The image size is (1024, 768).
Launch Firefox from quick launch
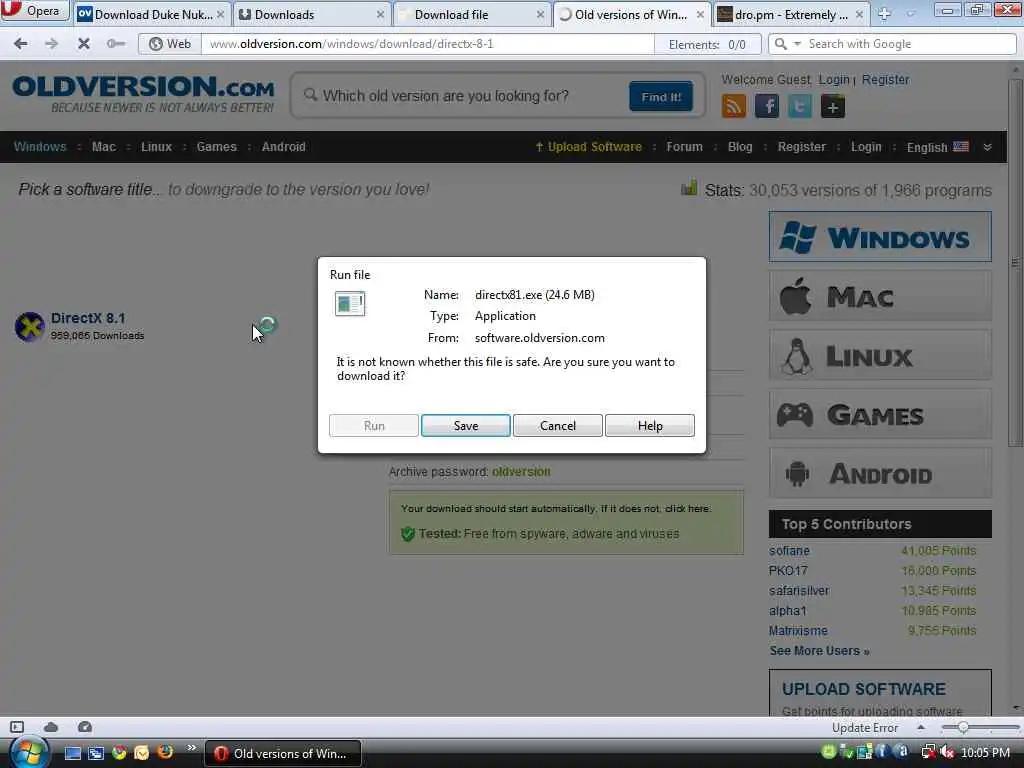pos(165,752)
